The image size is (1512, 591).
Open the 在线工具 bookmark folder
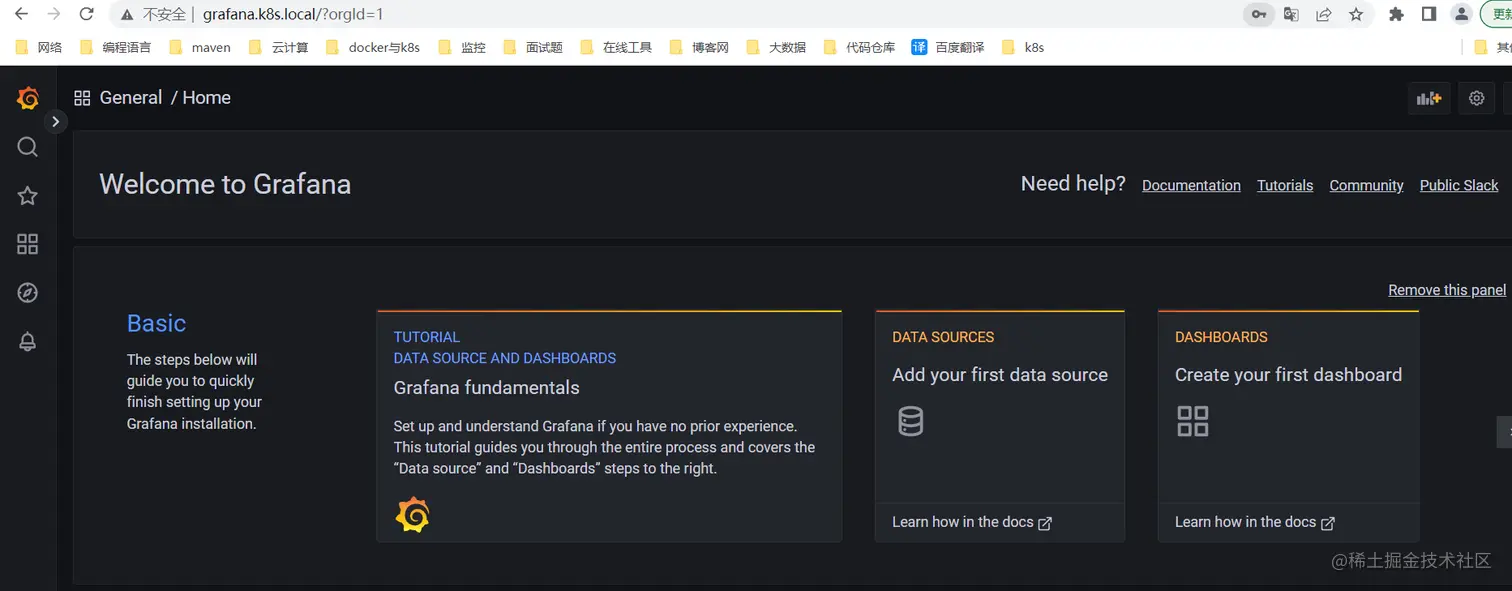point(616,47)
